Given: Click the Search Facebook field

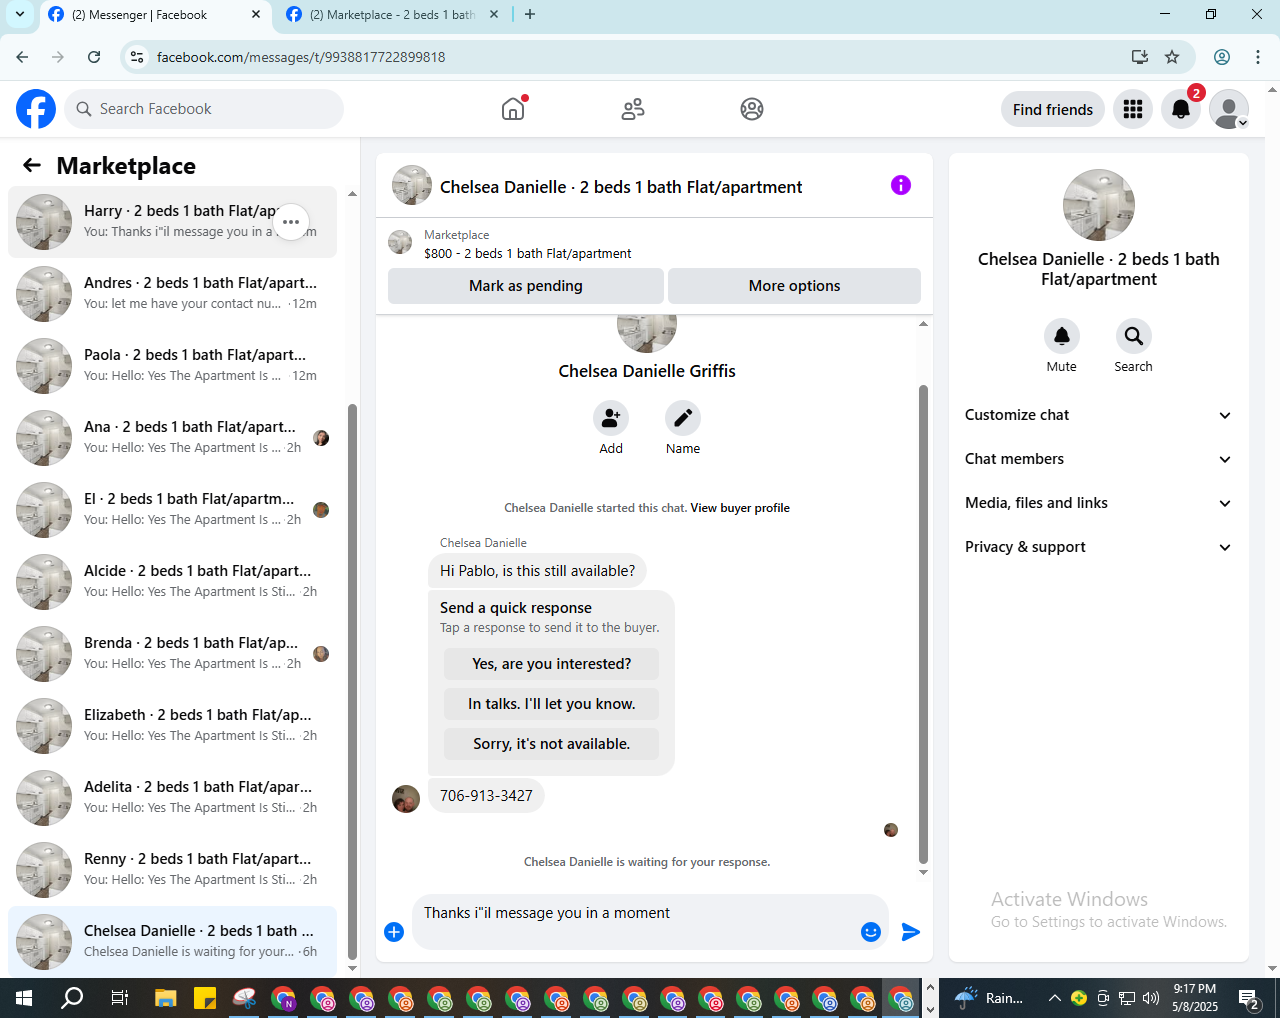Looking at the screenshot, I should pyautogui.click(x=204, y=109).
